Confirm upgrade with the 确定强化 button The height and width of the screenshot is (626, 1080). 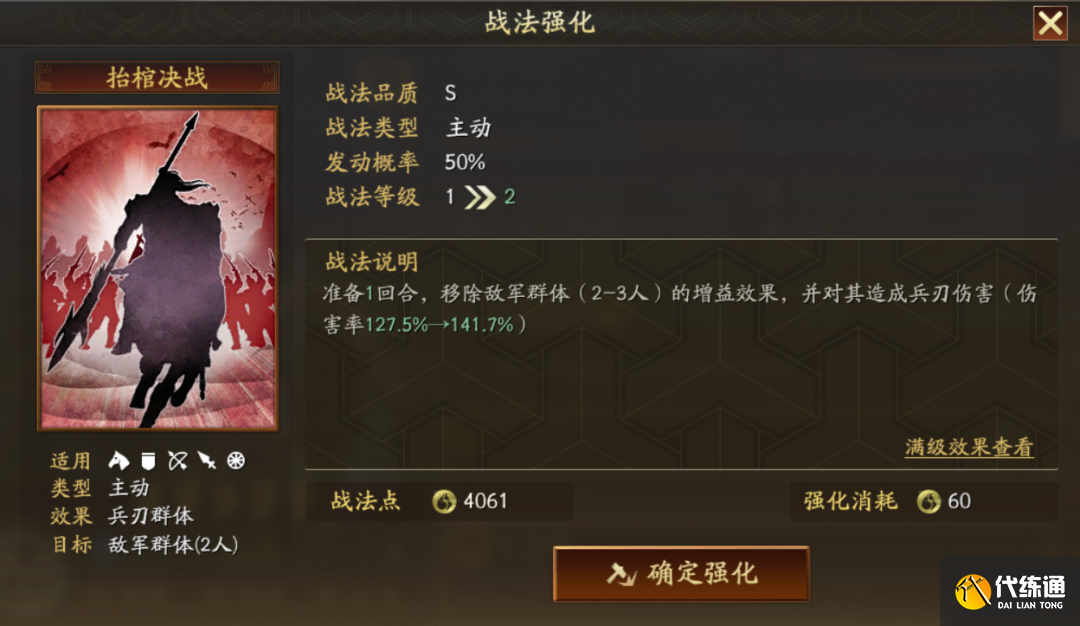point(681,574)
